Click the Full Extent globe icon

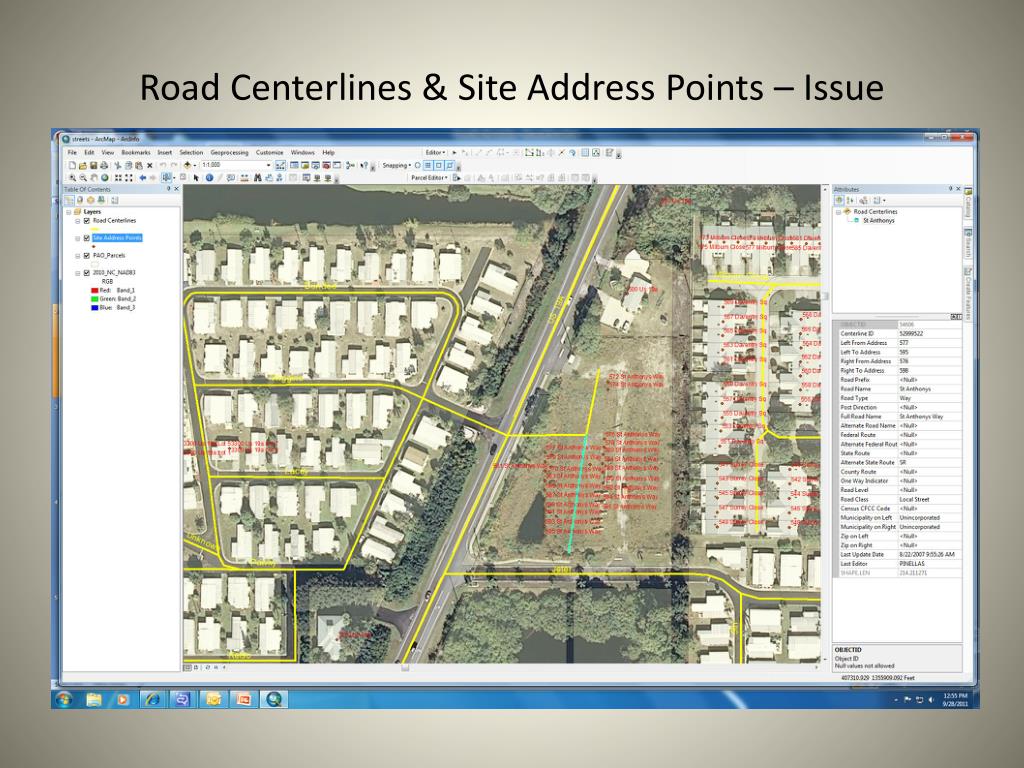[104, 178]
